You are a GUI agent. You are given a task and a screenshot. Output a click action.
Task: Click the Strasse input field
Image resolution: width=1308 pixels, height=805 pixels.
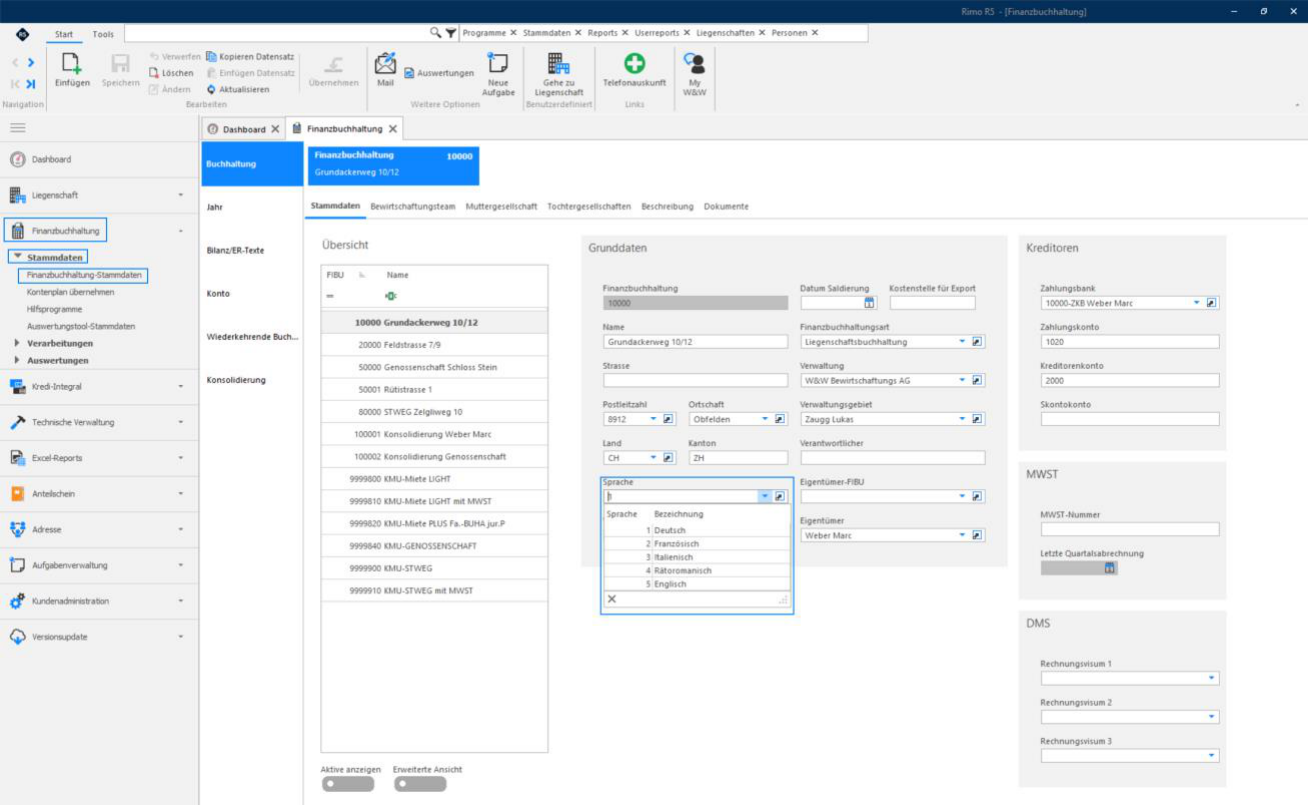point(695,380)
